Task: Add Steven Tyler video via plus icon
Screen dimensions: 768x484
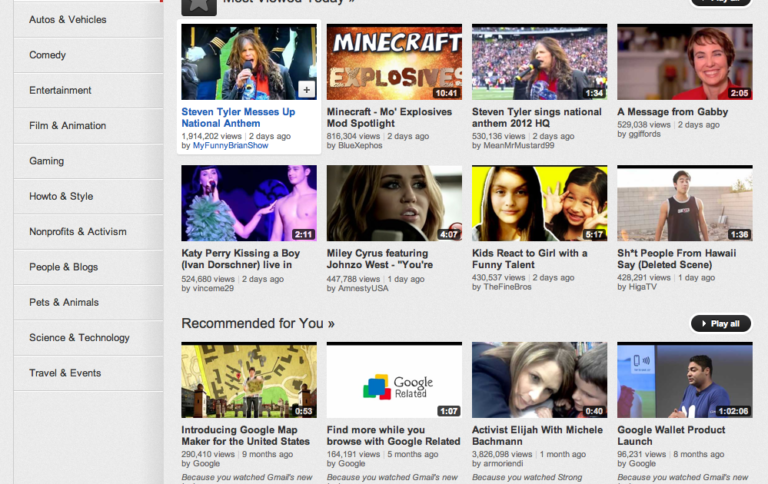Action: tap(307, 90)
